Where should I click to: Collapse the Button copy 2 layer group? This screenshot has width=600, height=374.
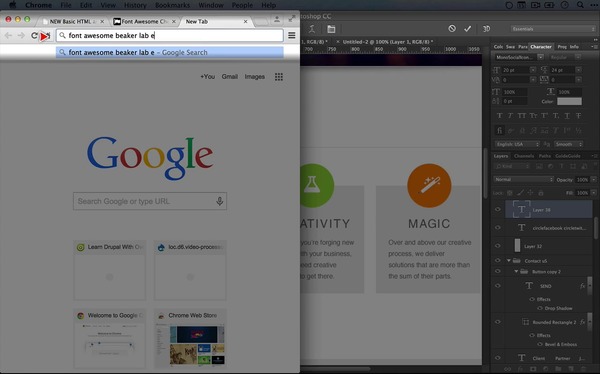pyautogui.click(x=516, y=271)
